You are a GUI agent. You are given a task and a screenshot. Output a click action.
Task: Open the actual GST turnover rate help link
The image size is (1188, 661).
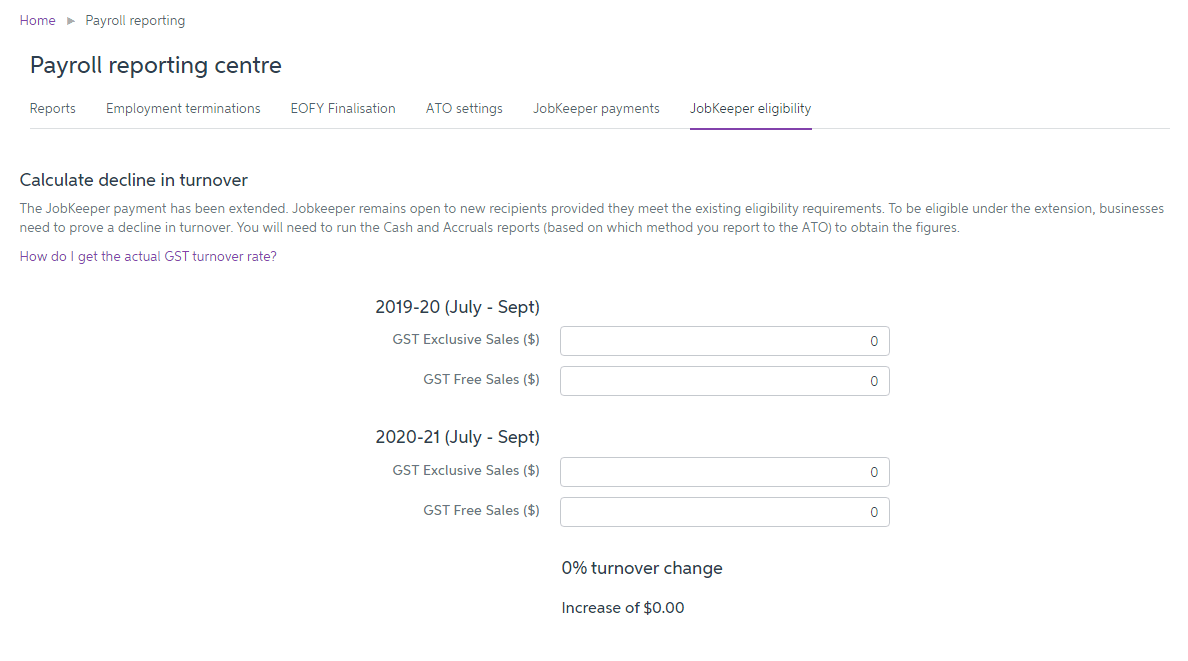point(148,256)
